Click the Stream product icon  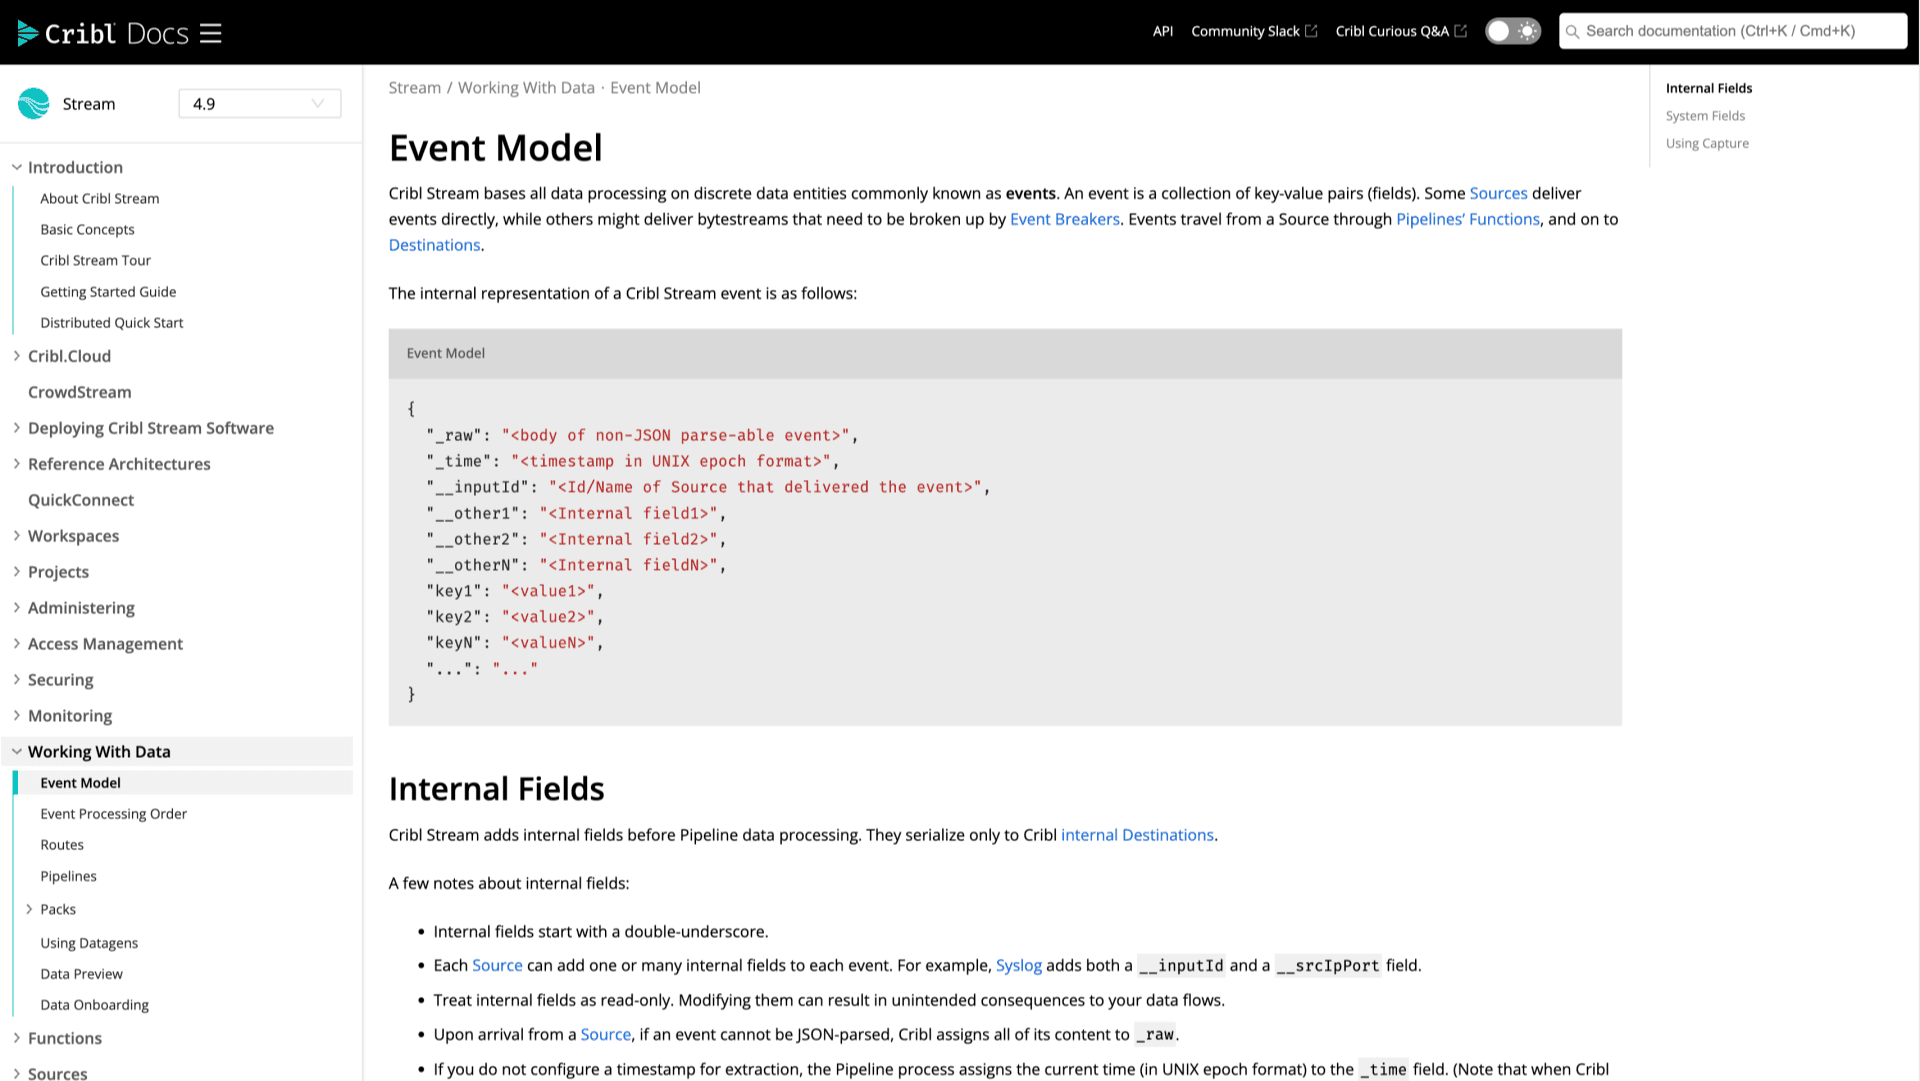[x=34, y=103]
